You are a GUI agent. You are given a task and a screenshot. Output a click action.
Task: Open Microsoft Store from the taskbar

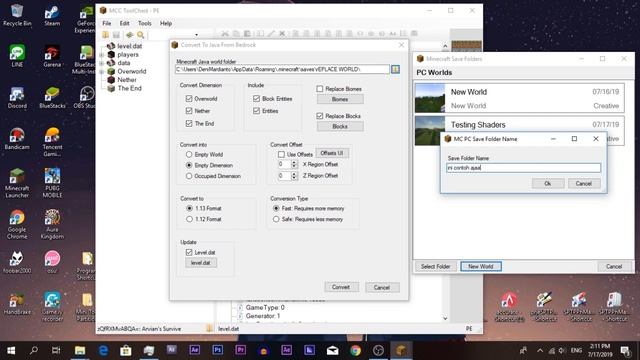pos(126,351)
